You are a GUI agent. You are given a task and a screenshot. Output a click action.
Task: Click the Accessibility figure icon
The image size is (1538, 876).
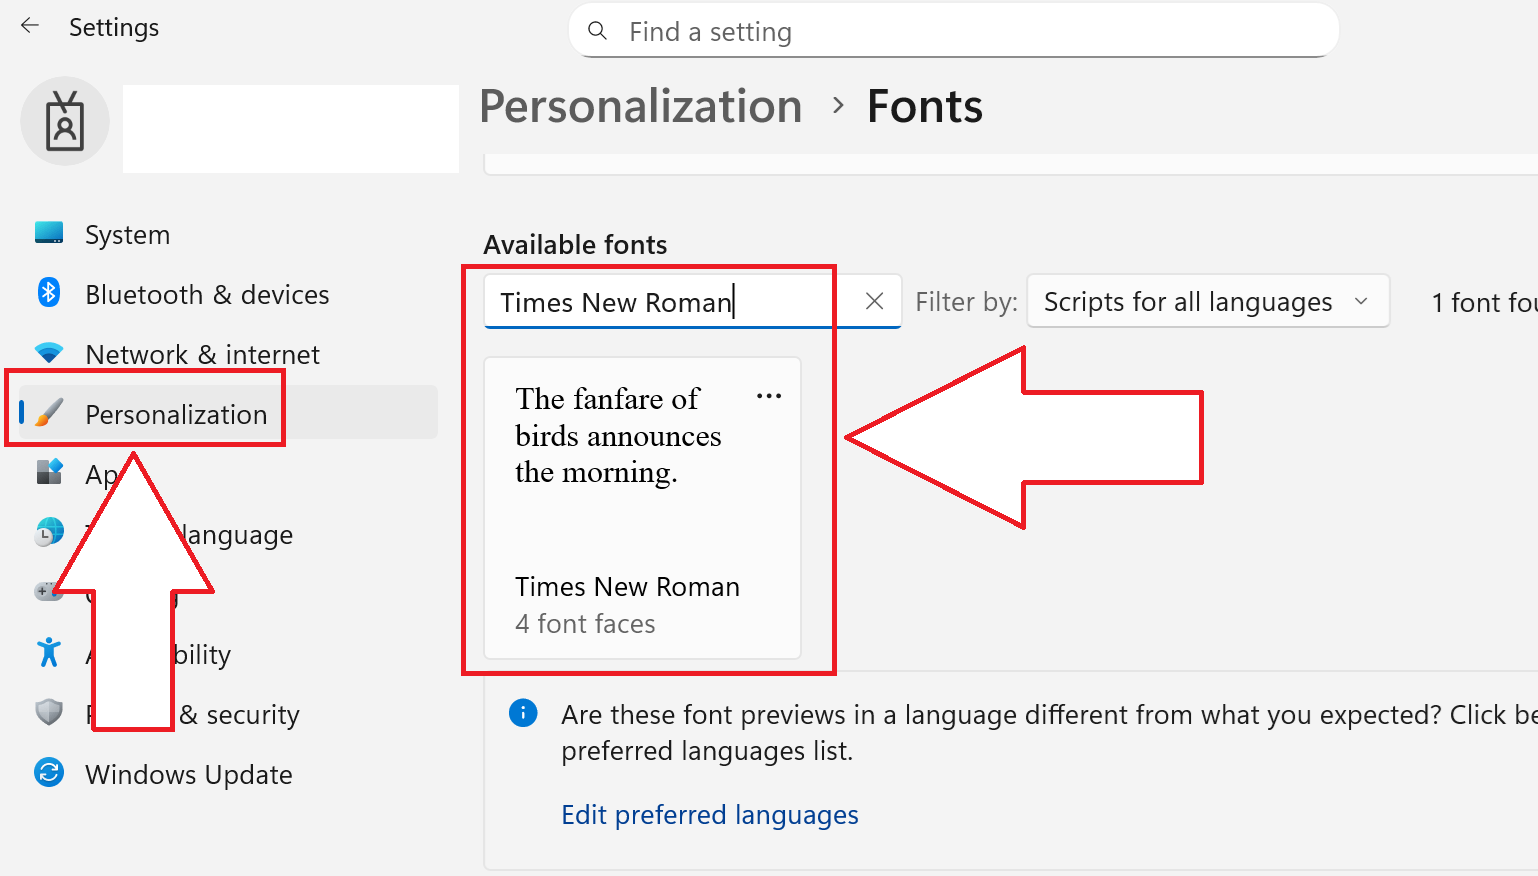49,653
